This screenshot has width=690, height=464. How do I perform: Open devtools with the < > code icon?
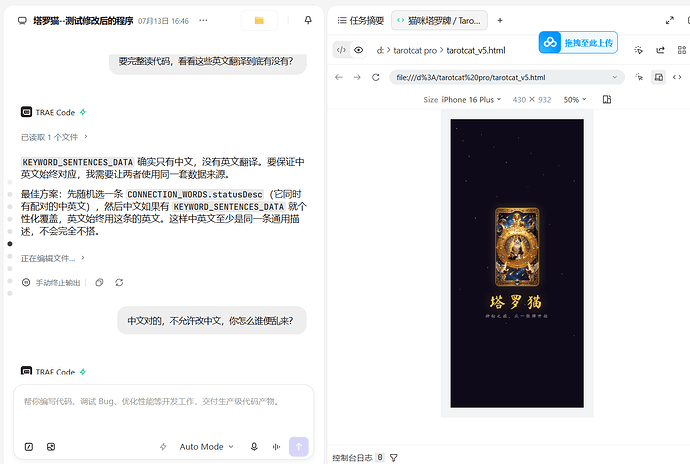tap(677, 77)
